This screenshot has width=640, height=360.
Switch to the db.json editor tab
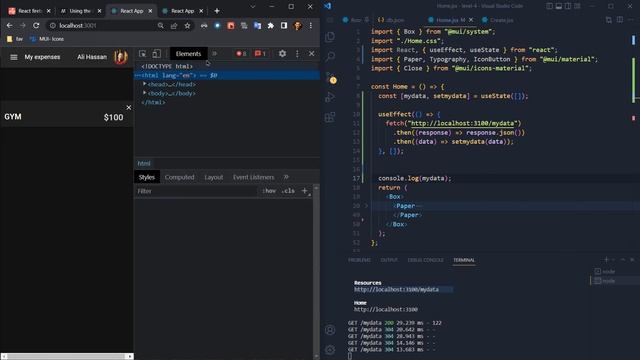tap(391, 20)
